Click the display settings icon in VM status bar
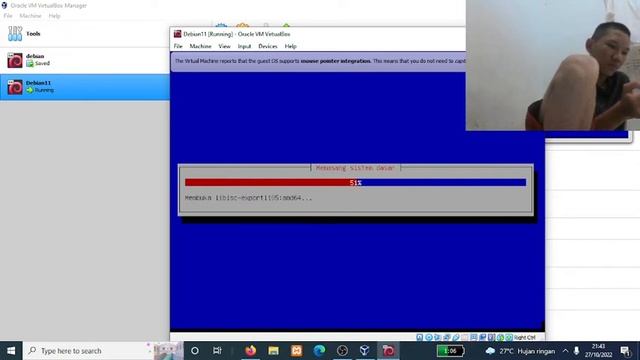Viewport: 640px width, 360px height. coord(473,337)
